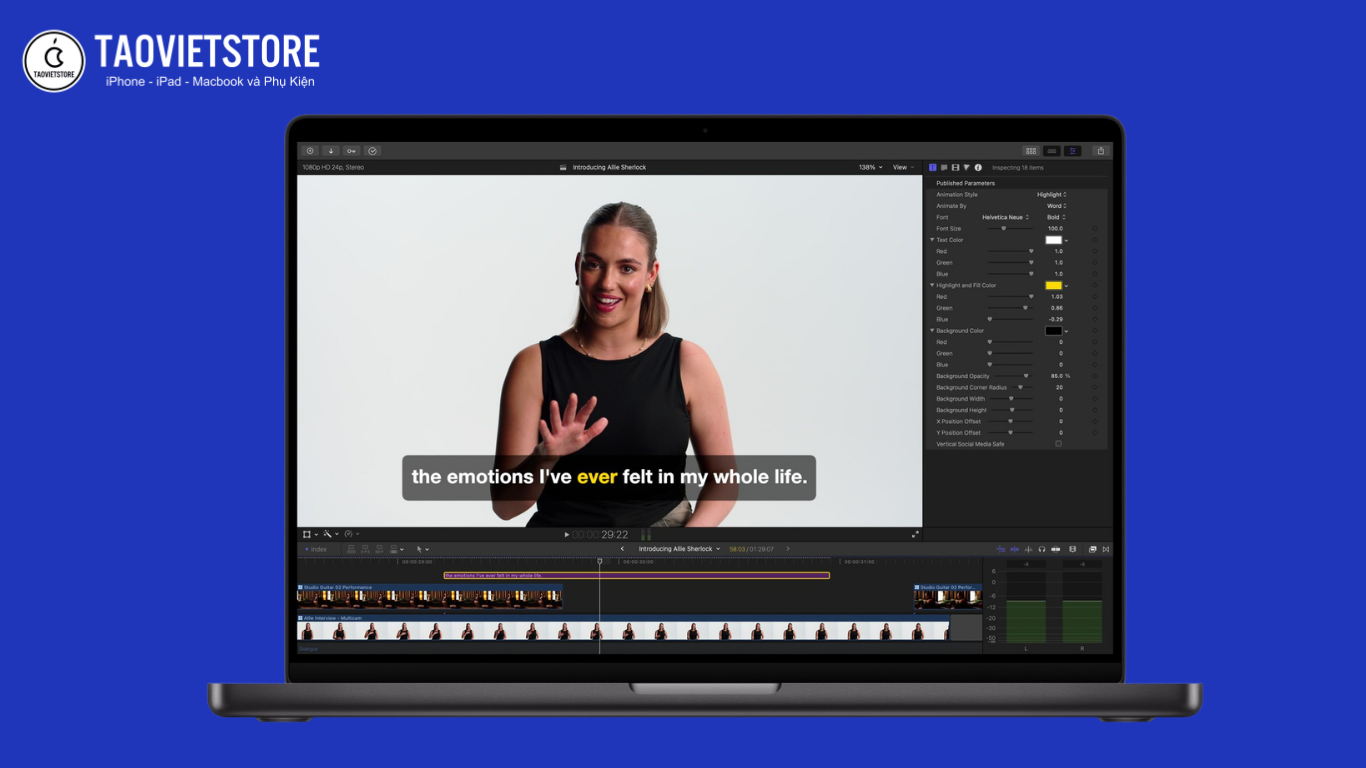1366x768 pixels.
Task: Open the Info inspector tab icon
Action: pos(978,167)
